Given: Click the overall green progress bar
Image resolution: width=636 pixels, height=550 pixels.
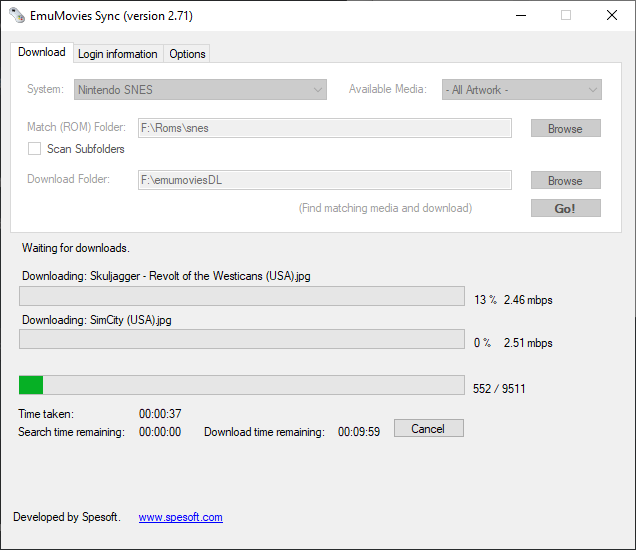Looking at the screenshot, I should coord(241,386).
